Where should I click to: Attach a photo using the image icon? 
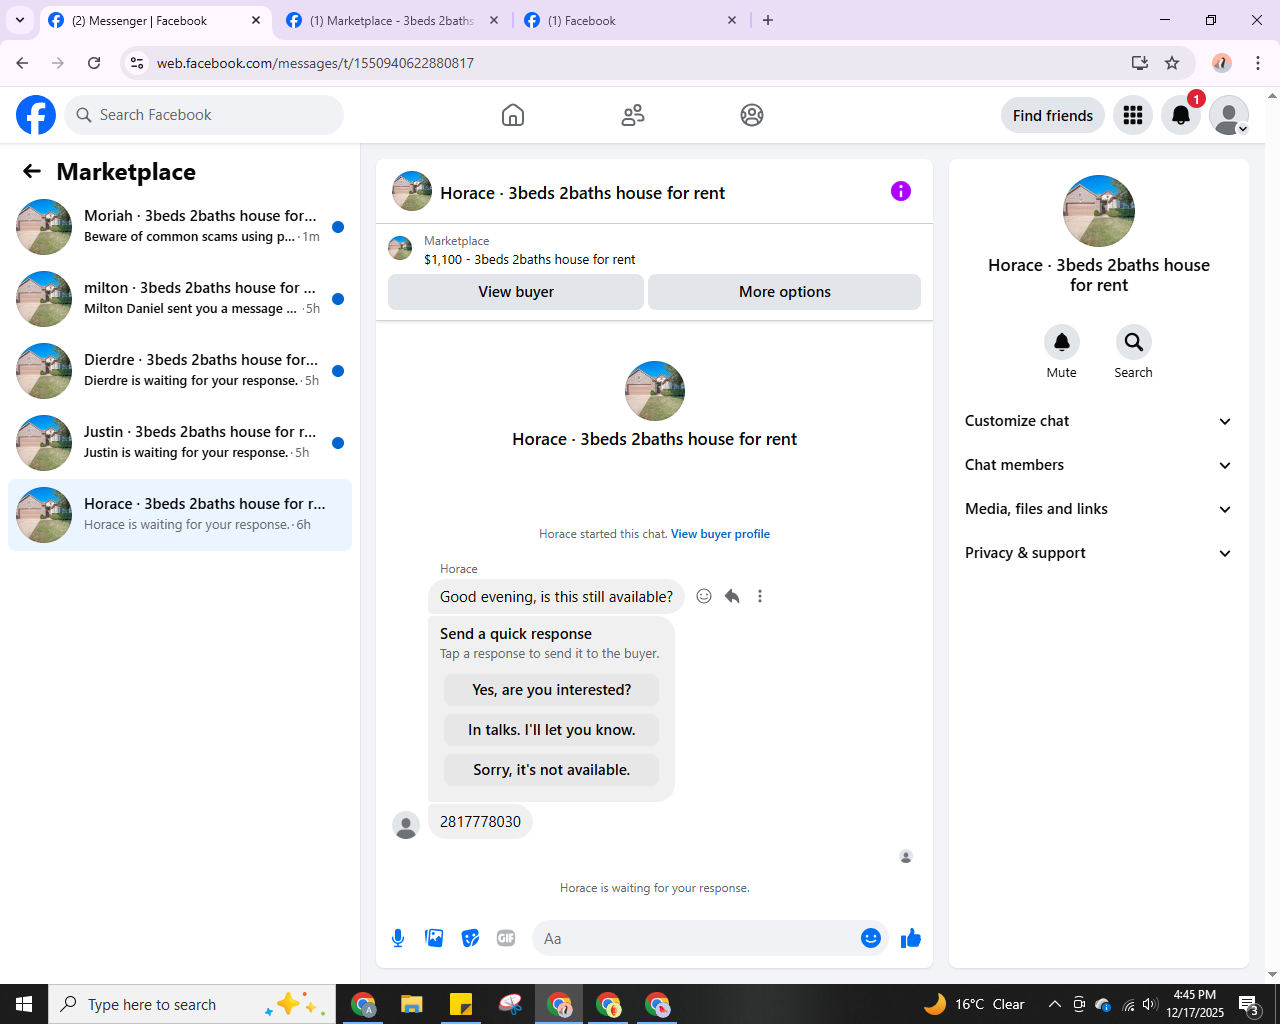tap(434, 938)
